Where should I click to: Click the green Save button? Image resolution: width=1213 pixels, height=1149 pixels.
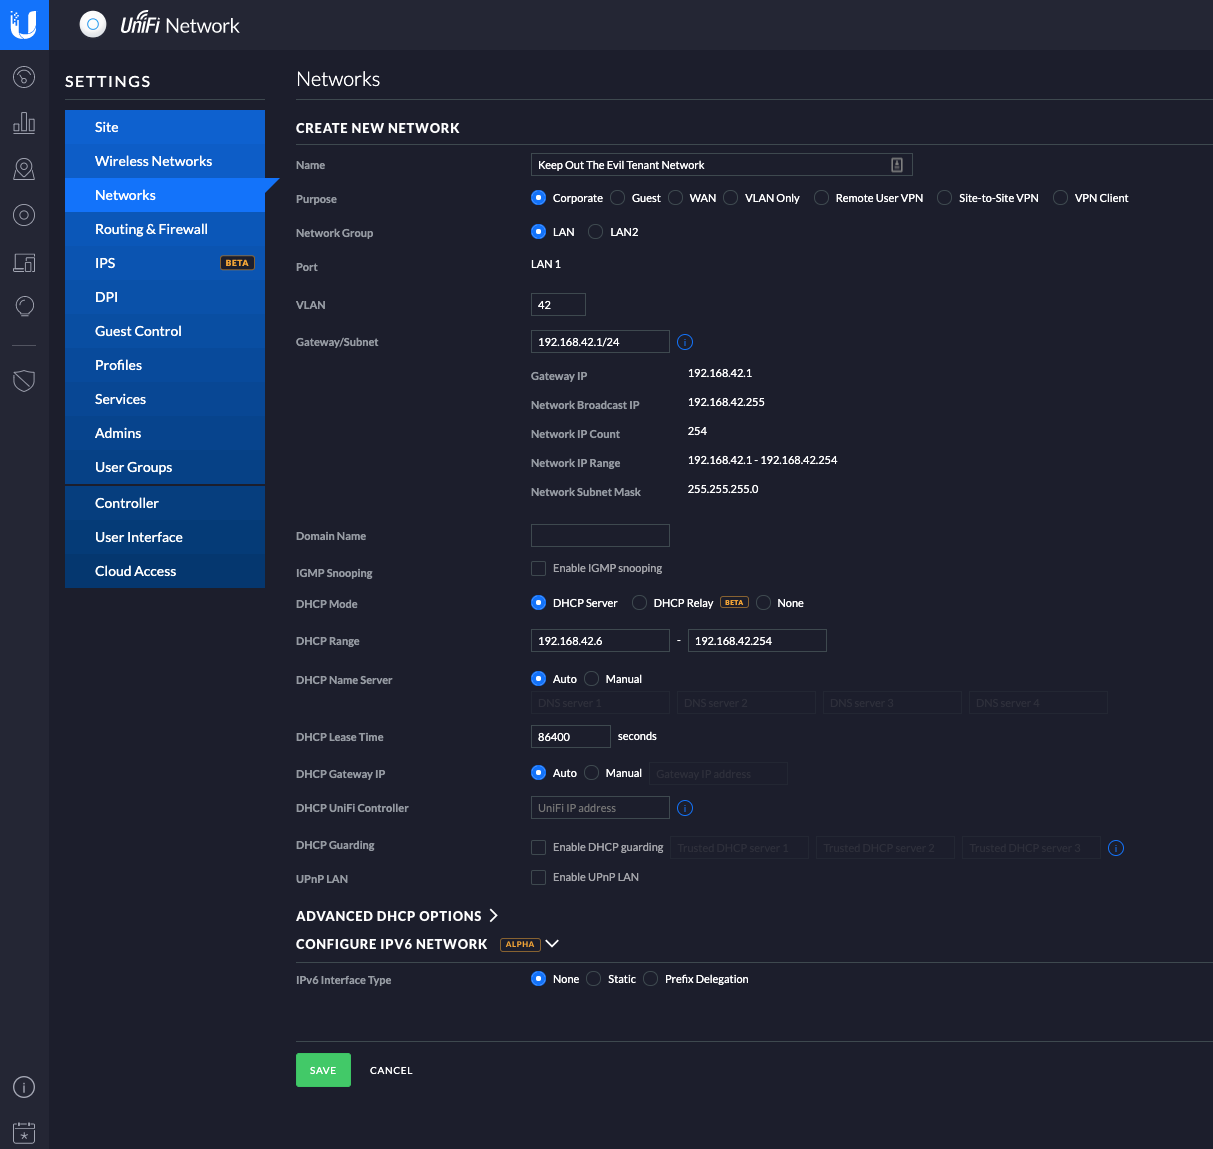323,1070
